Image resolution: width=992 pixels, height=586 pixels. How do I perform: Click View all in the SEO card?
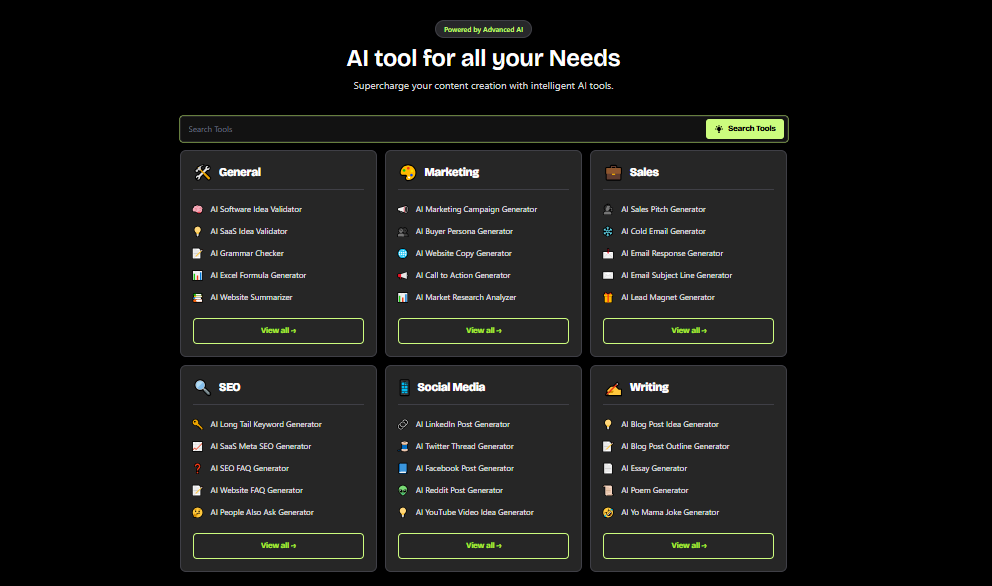click(x=278, y=545)
